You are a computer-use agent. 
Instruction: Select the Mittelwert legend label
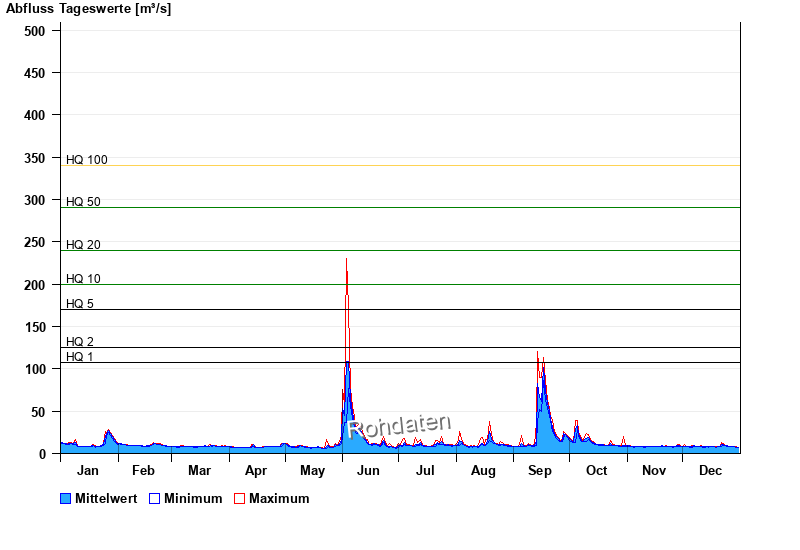coord(107,498)
